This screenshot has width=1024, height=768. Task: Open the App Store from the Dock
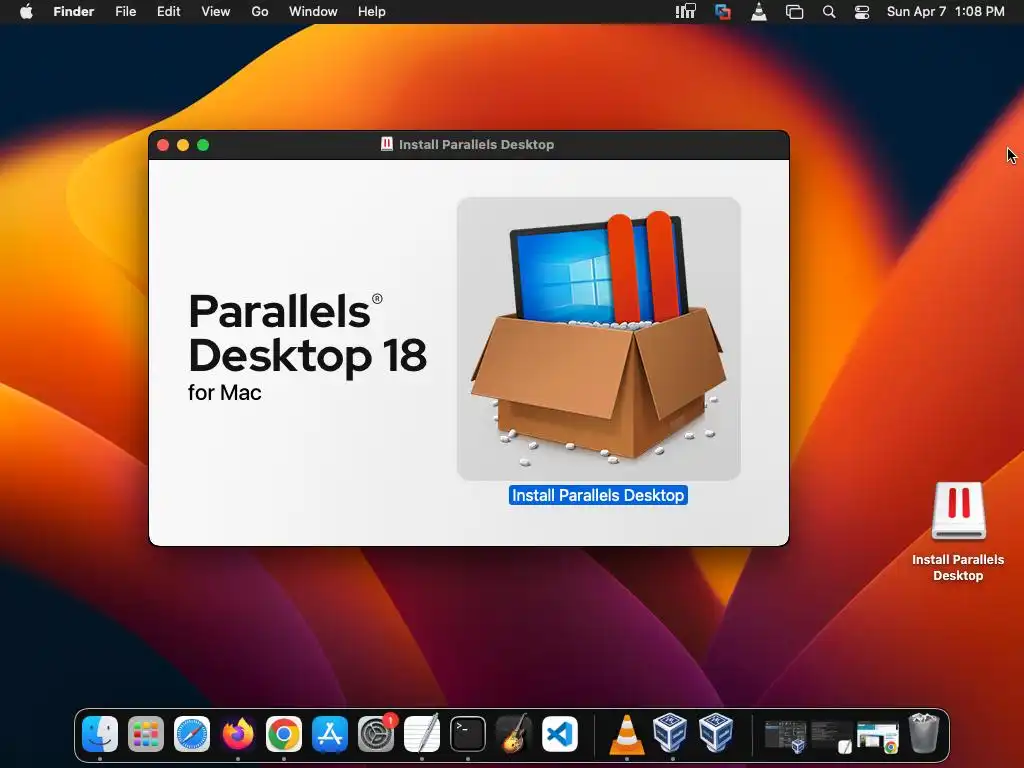330,733
